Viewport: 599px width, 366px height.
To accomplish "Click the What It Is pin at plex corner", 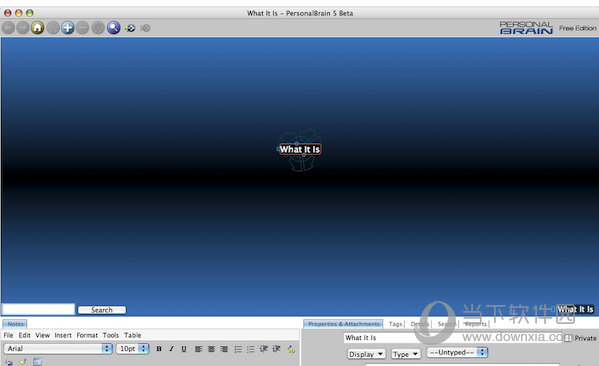I will (575, 309).
